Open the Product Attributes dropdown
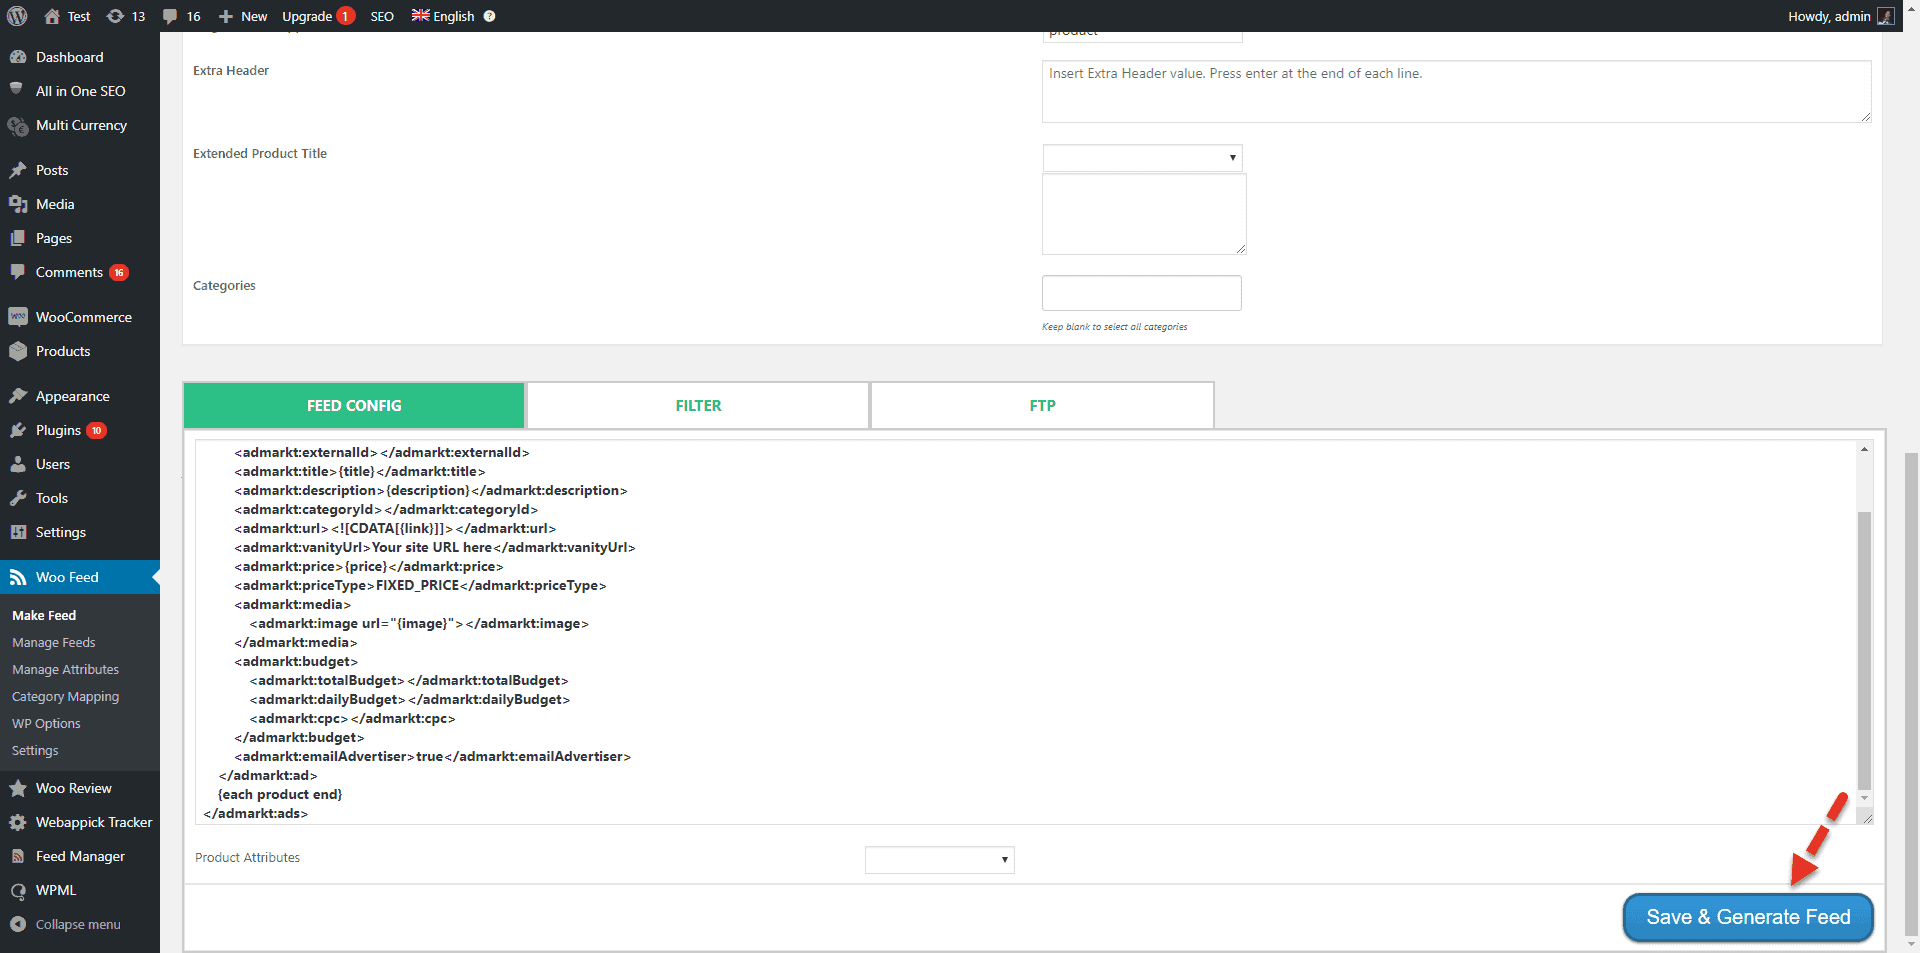 [x=939, y=860]
